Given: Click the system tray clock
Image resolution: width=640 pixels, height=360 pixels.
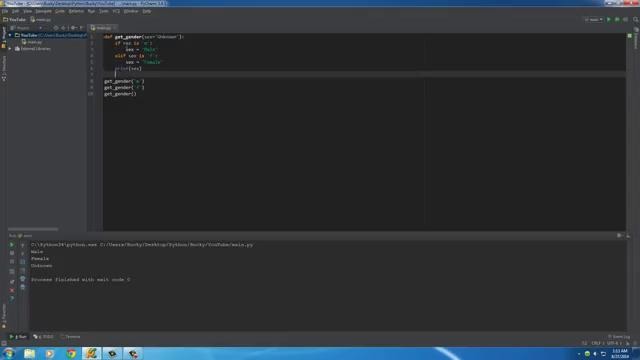Looking at the screenshot, I should tap(620, 353).
